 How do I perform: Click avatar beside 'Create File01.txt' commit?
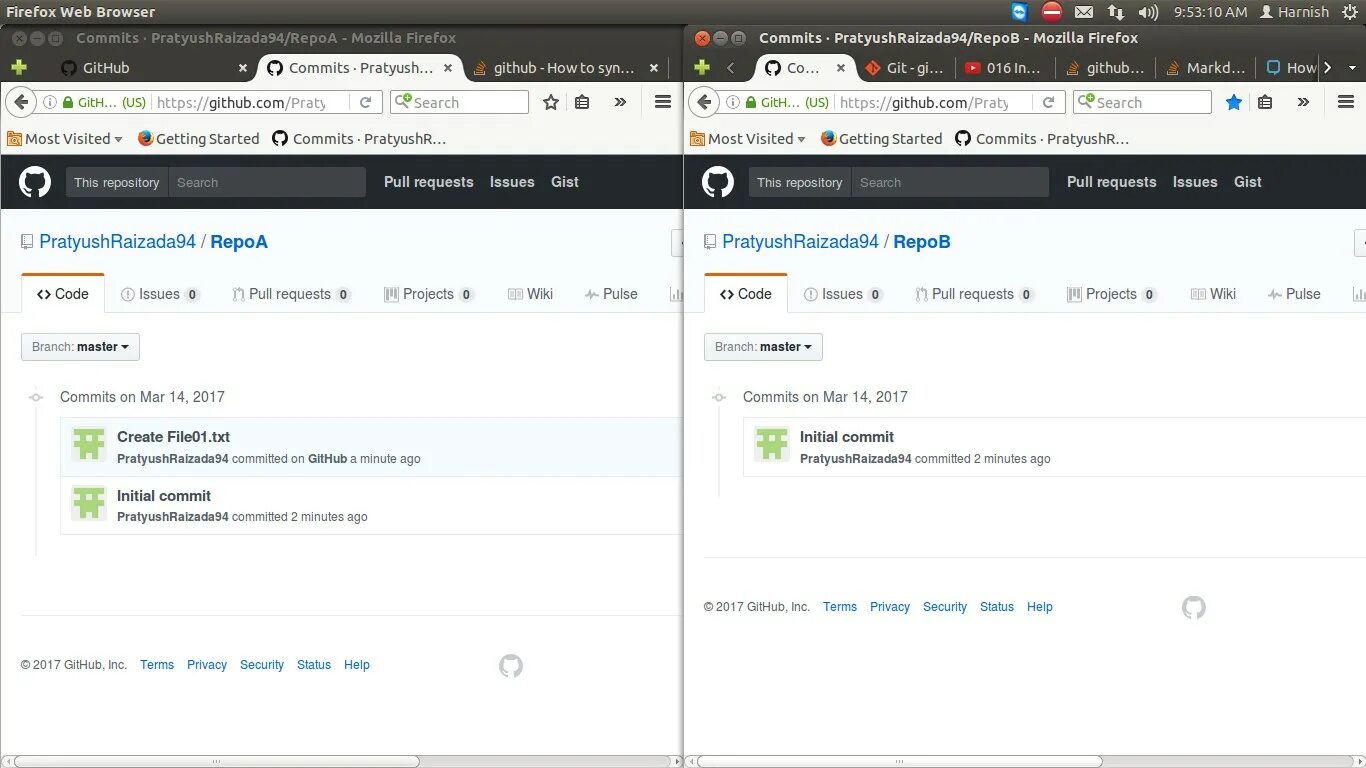pyautogui.click(x=89, y=445)
